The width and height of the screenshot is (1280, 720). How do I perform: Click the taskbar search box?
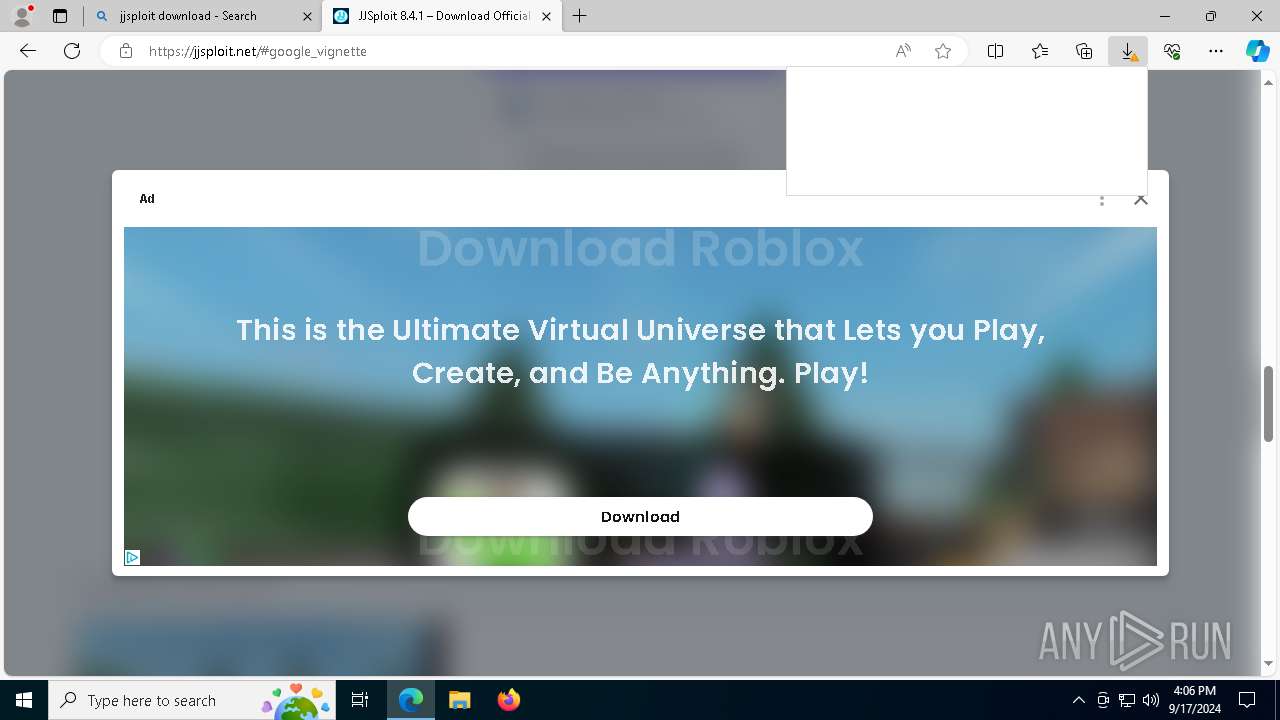pyautogui.click(x=193, y=700)
